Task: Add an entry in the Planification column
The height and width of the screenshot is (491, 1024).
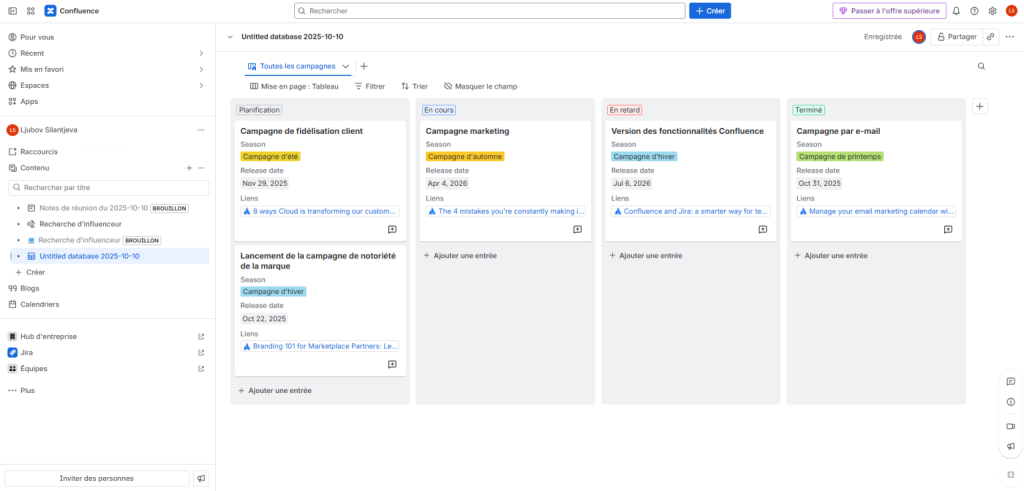Action: click(x=275, y=390)
